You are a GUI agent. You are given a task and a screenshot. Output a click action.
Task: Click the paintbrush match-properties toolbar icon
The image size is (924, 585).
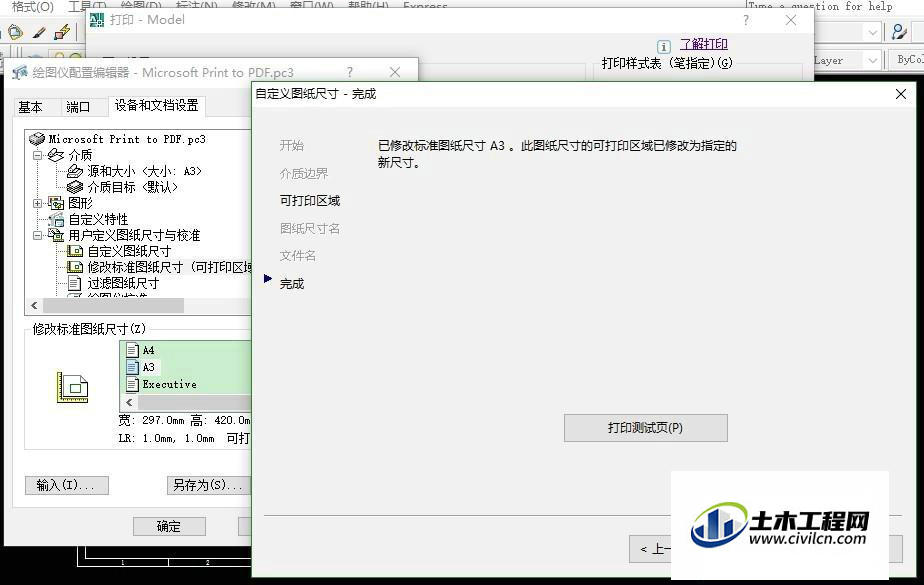39,32
